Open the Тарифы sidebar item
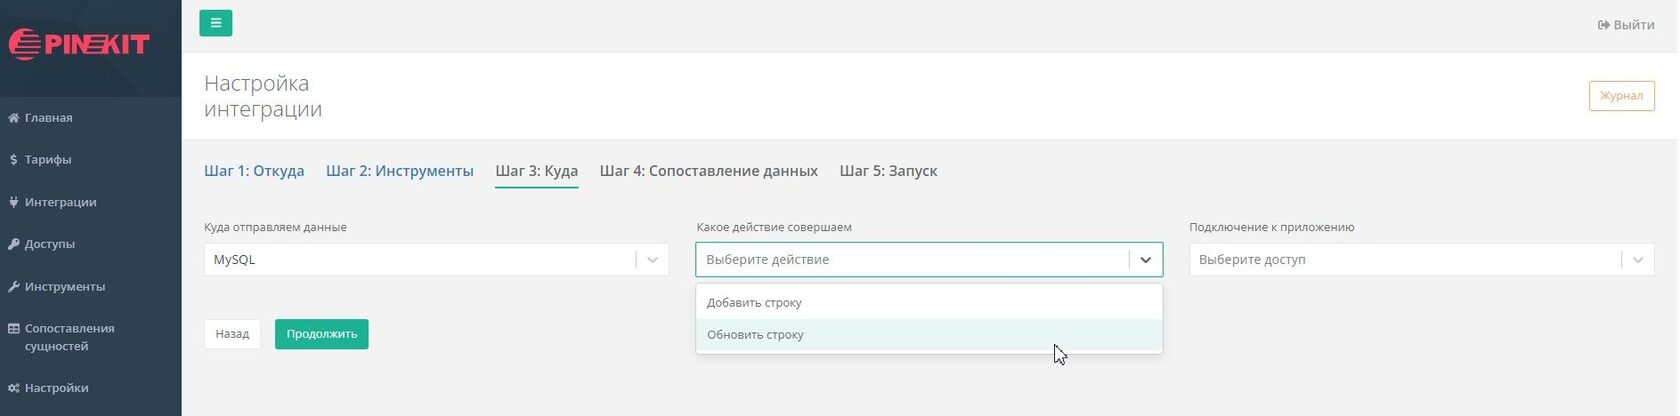This screenshot has width=1680, height=416. (47, 160)
